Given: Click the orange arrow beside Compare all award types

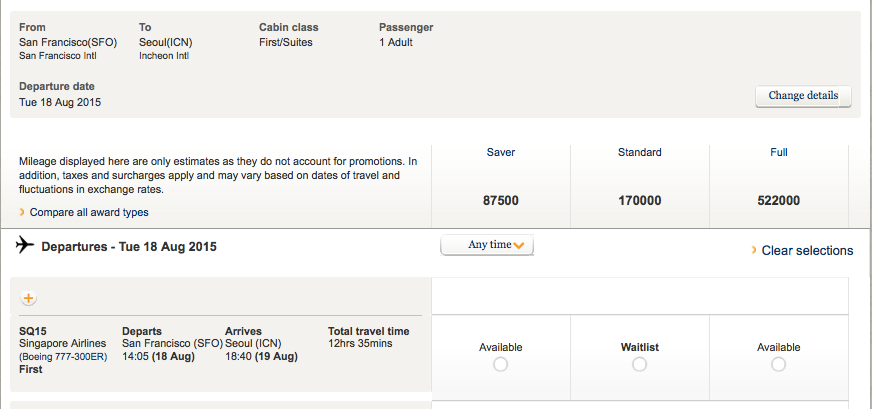Looking at the screenshot, I should 22,212.
